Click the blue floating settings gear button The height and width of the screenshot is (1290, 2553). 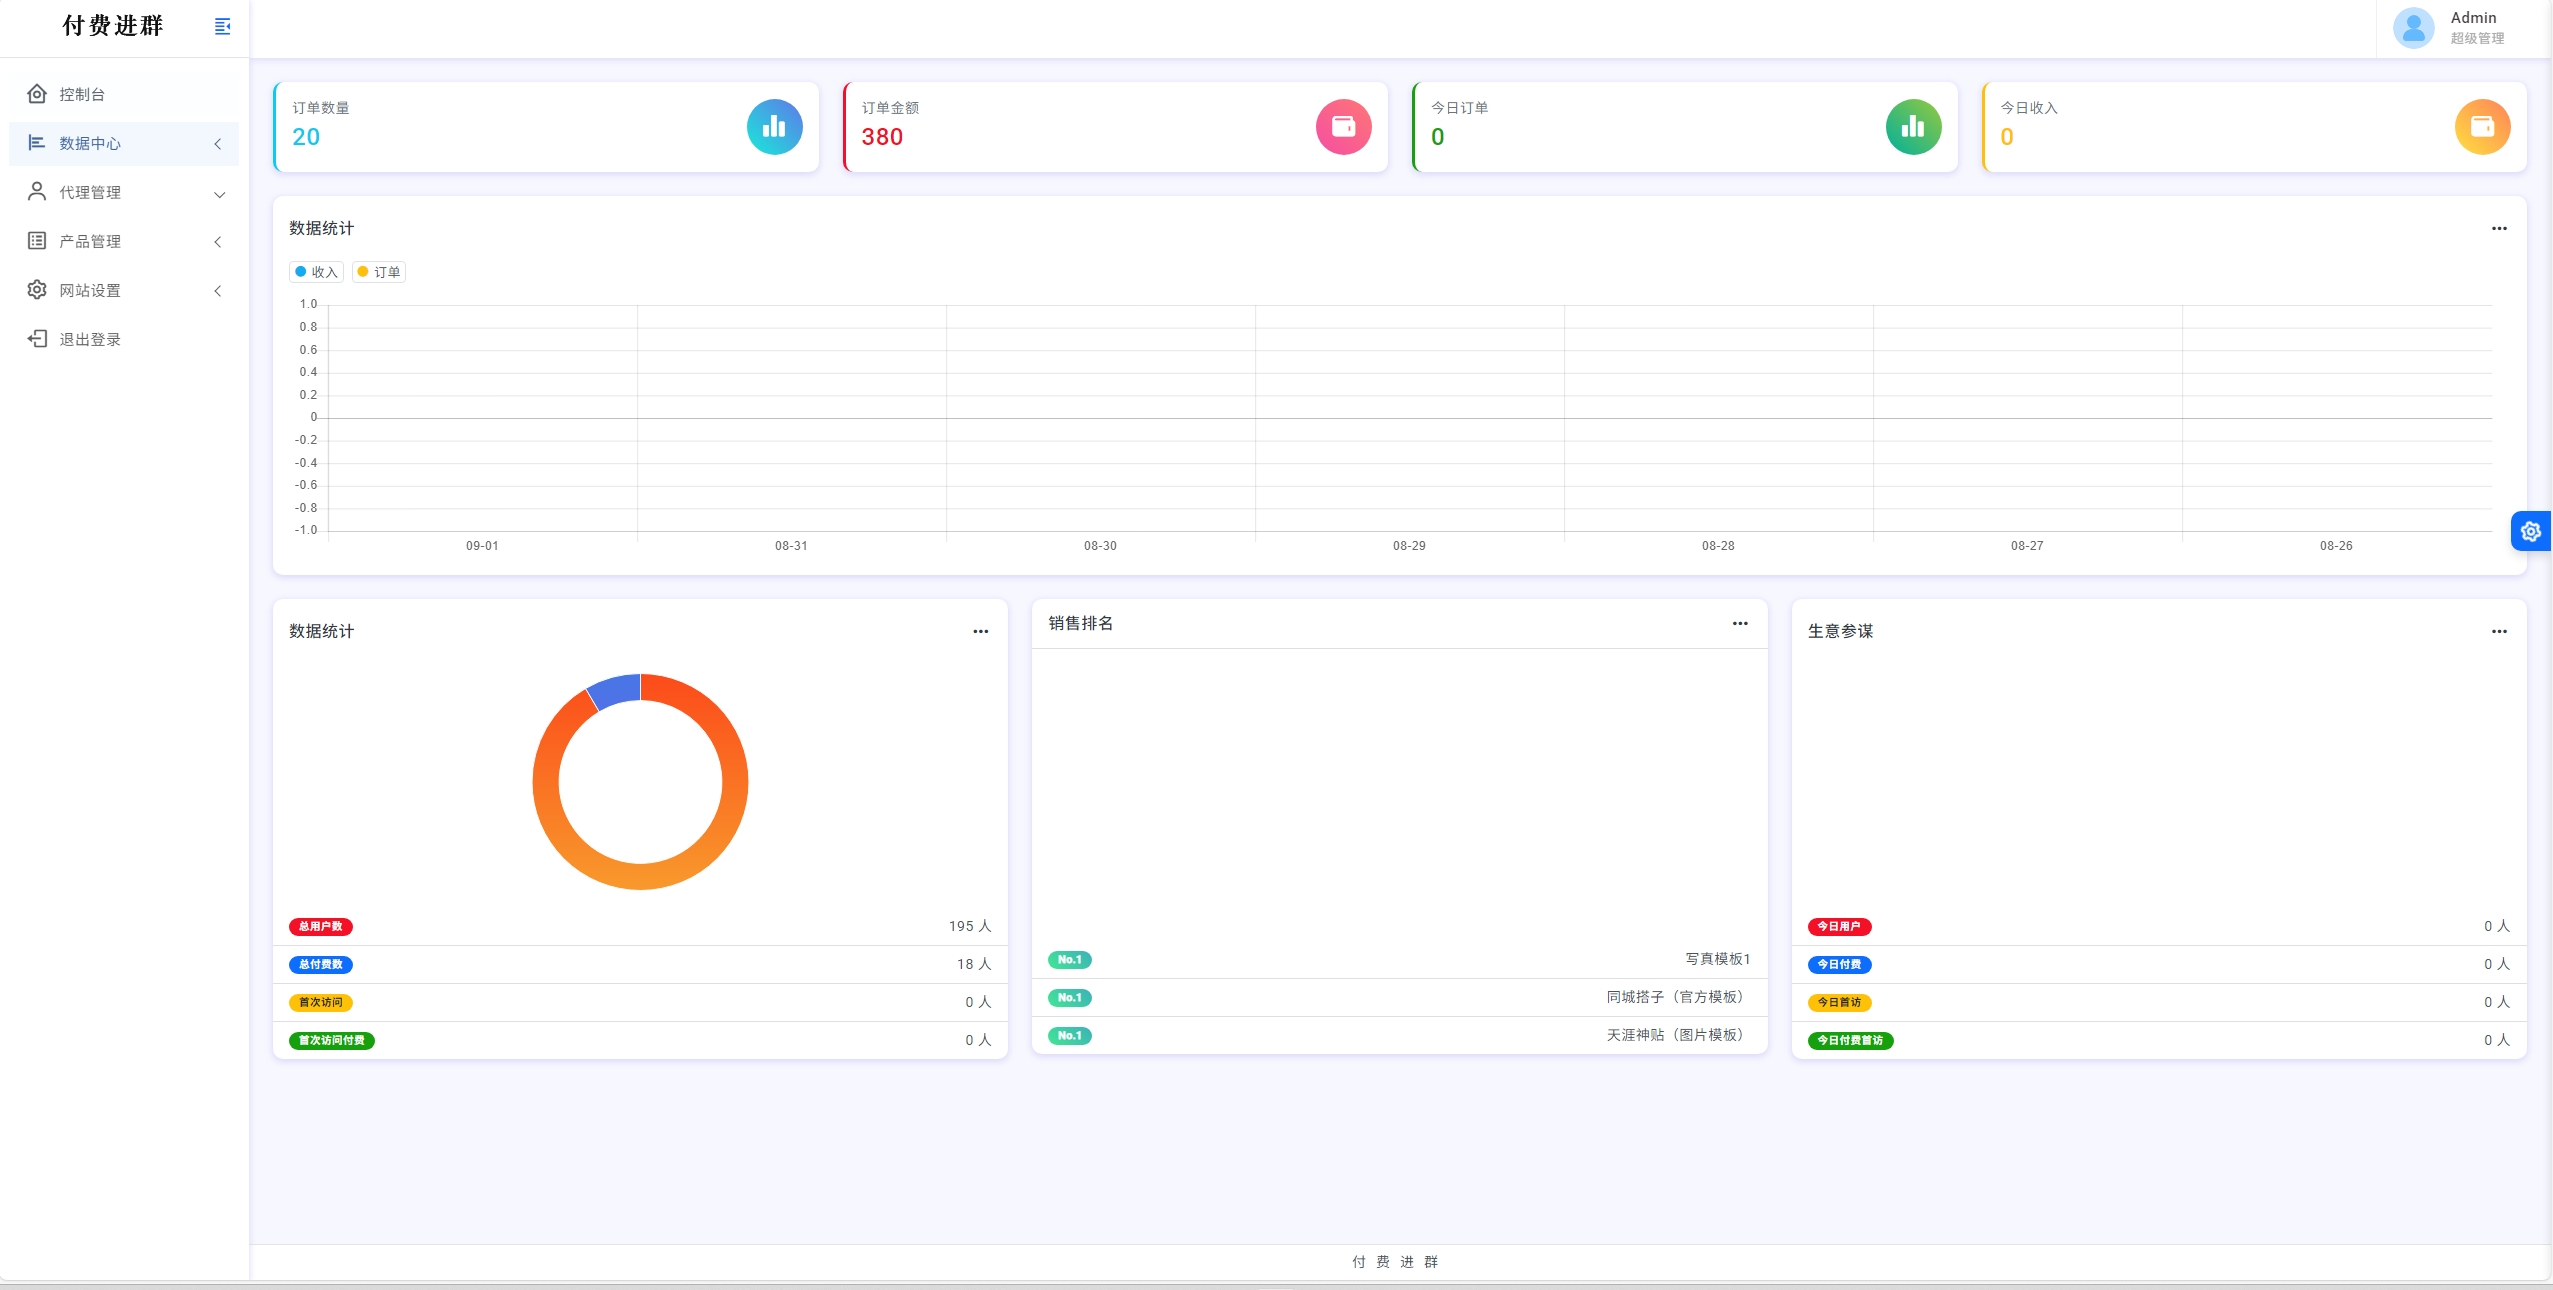2530,531
